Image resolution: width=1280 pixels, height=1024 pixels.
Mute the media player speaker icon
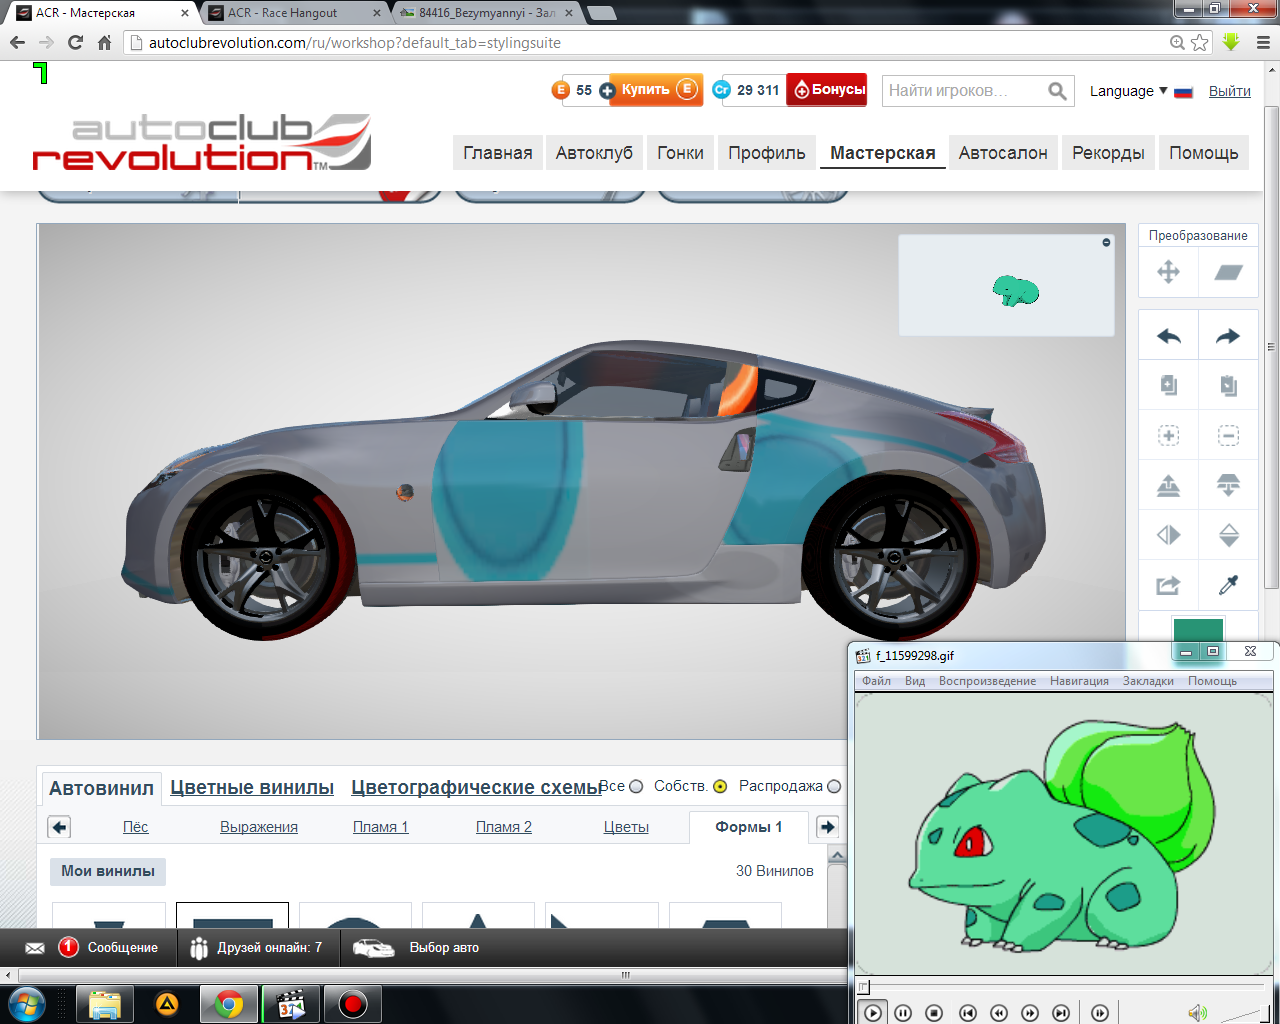[x=1197, y=1013]
